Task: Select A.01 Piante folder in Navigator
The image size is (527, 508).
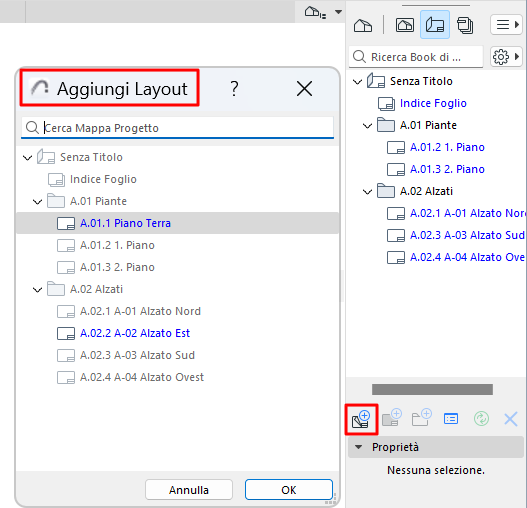Action: (428, 125)
